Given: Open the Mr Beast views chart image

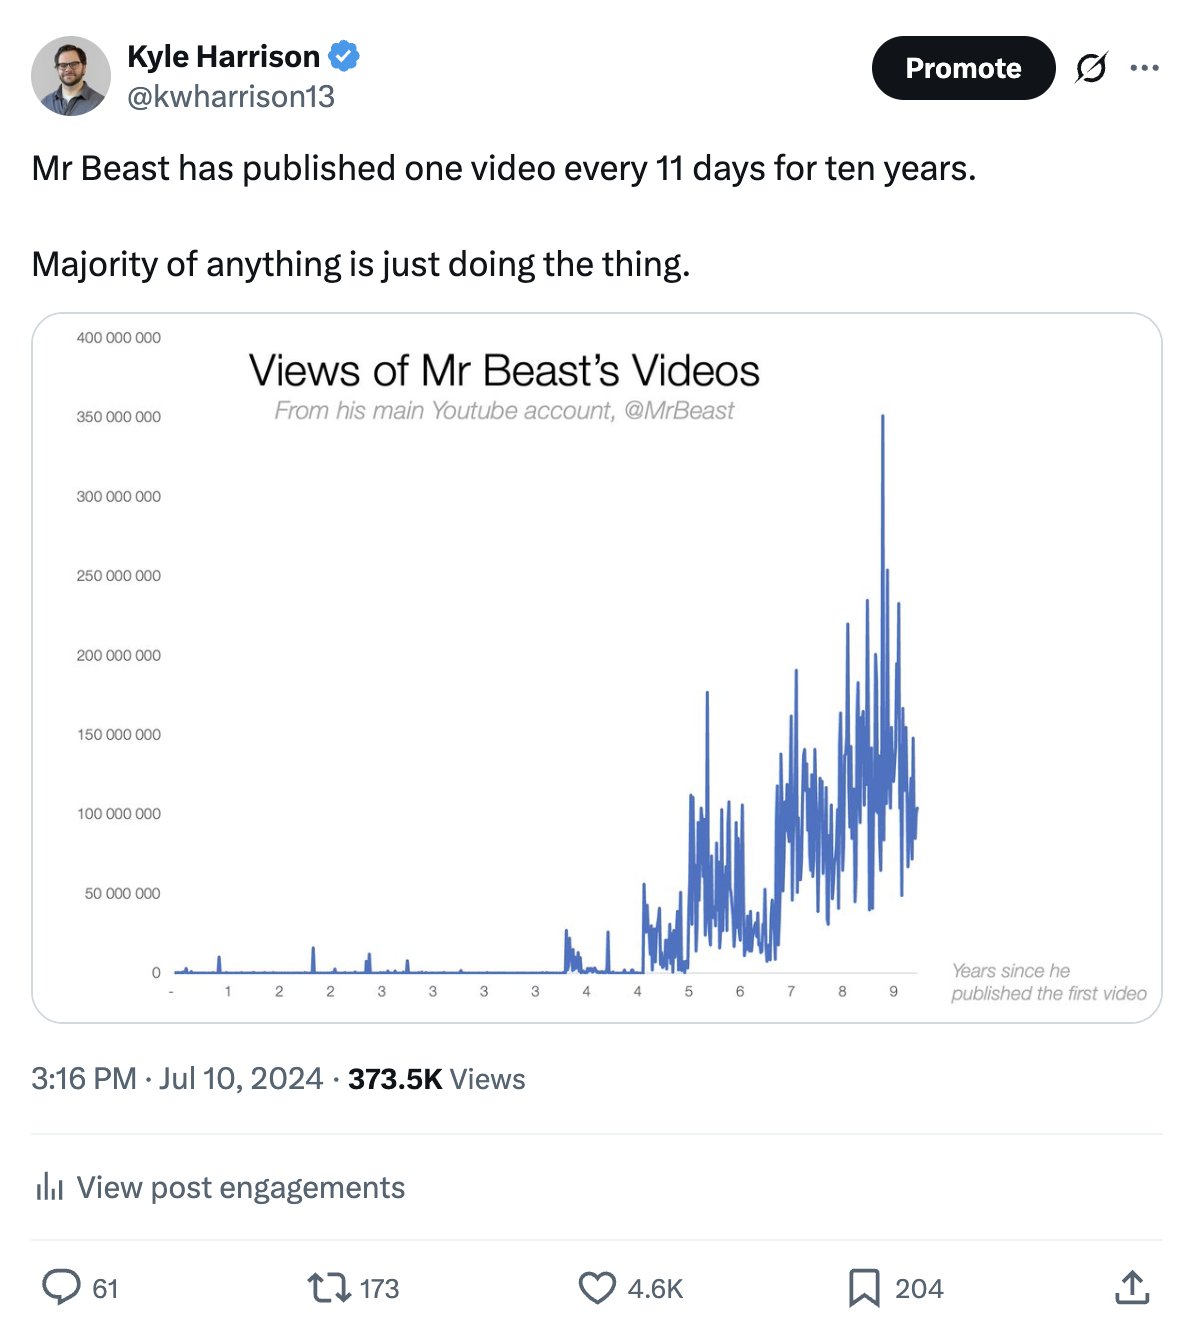Looking at the screenshot, I should tap(596, 667).
